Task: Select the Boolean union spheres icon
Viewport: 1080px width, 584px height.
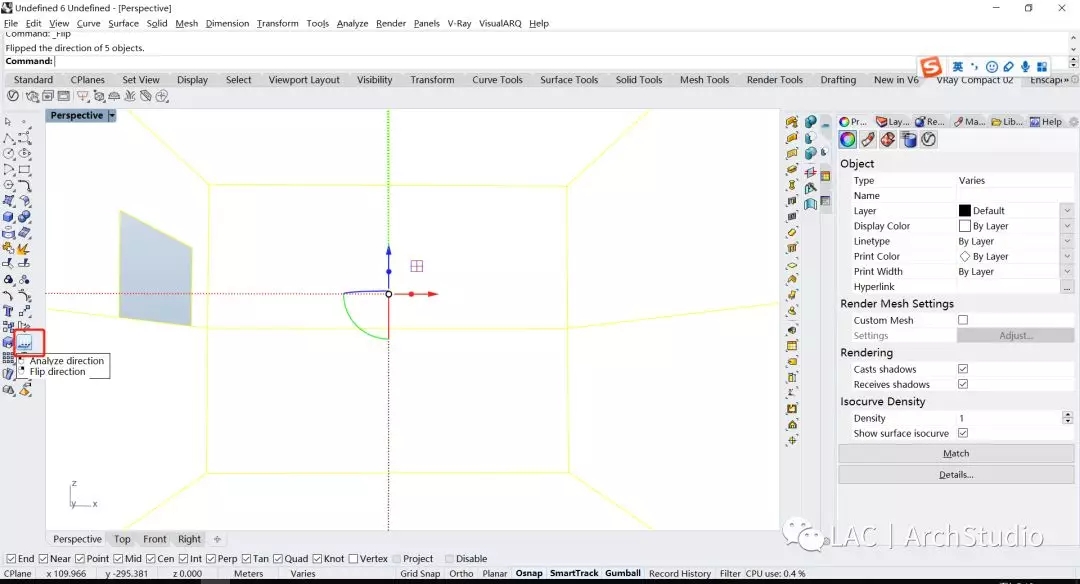Action: pyautogui.click(x=24, y=217)
